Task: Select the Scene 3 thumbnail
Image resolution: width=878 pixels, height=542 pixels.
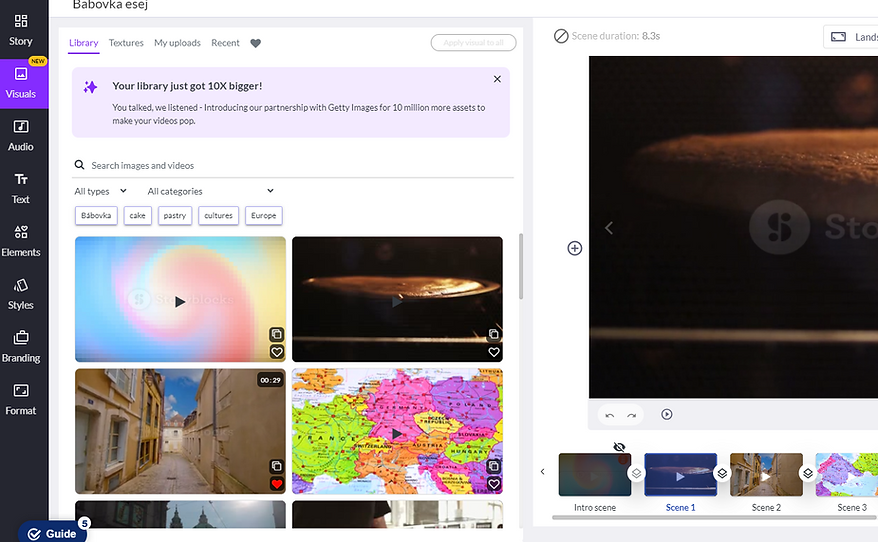Action: (x=847, y=475)
